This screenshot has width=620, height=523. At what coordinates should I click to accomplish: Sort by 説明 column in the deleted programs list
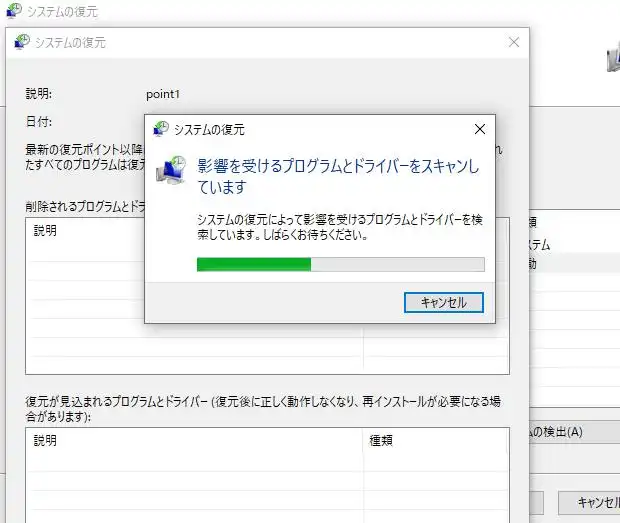pos(46,230)
